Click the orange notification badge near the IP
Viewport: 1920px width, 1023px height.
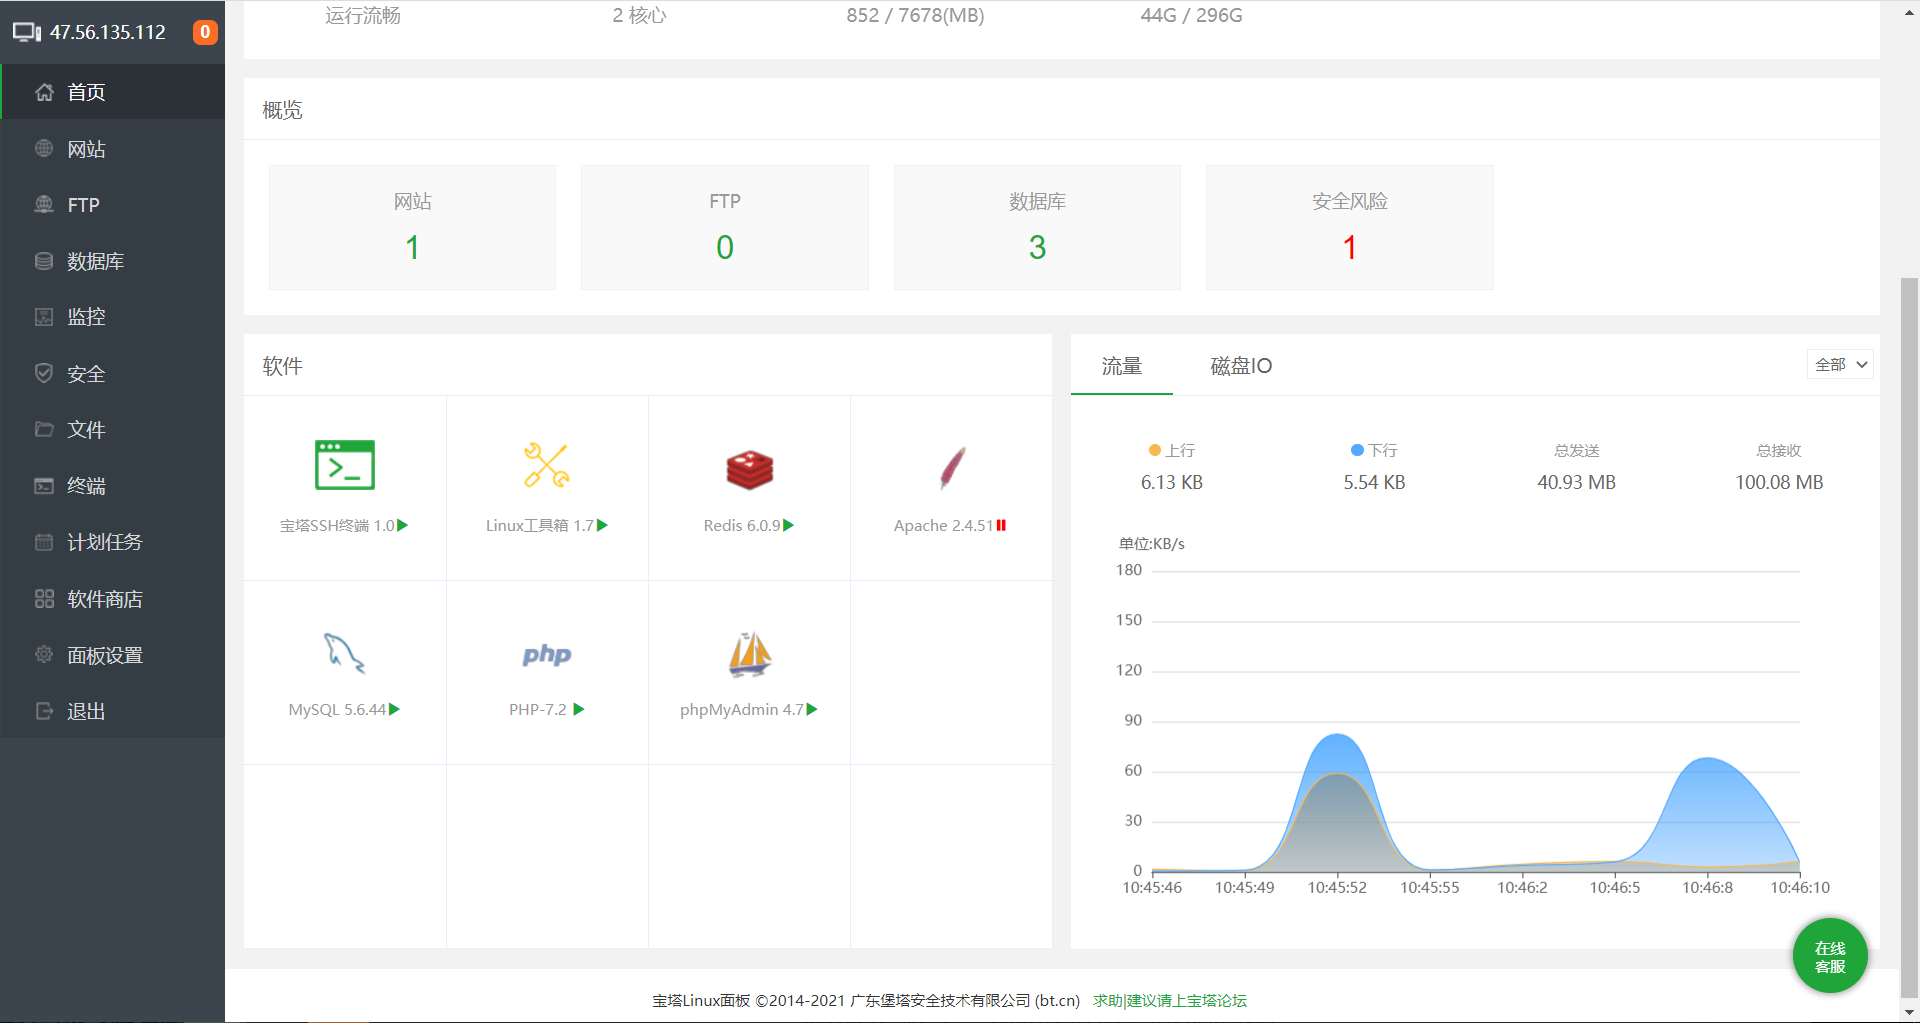click(x=205, y=32)
